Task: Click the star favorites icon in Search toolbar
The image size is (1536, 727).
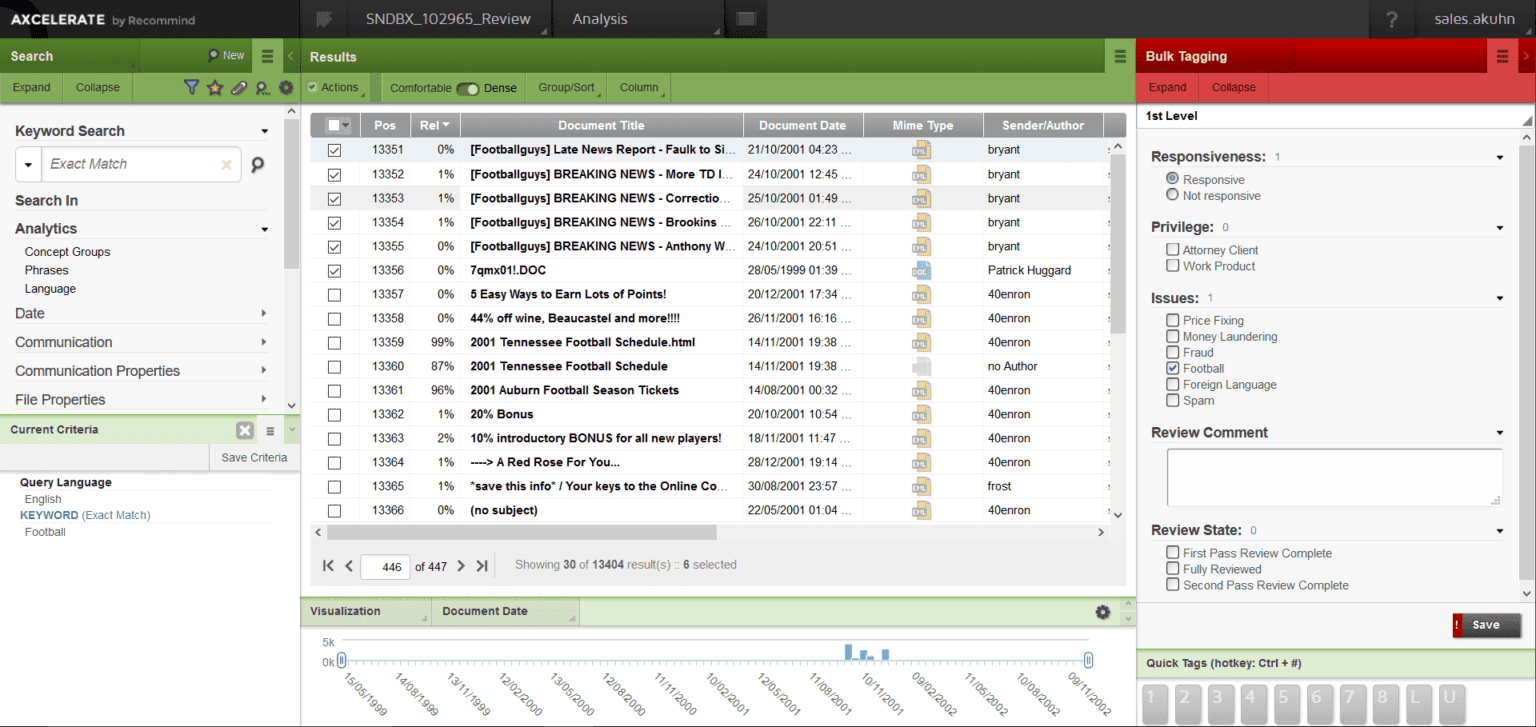Action: (x=214, y=87)
